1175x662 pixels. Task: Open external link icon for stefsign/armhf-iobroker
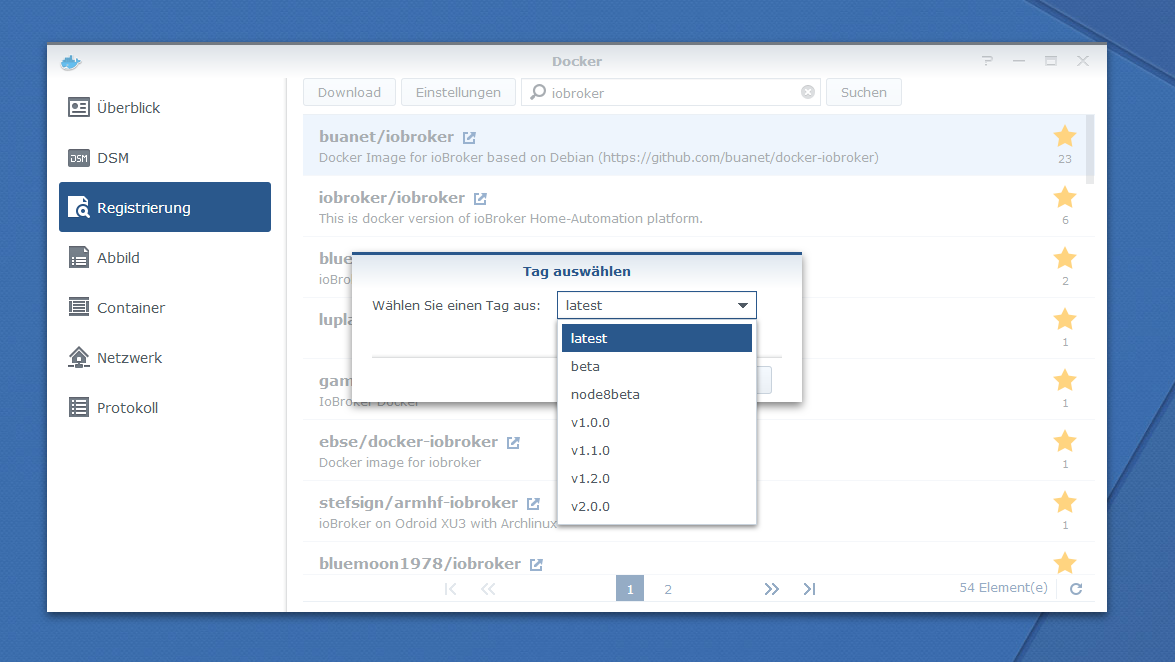(534, 503)
